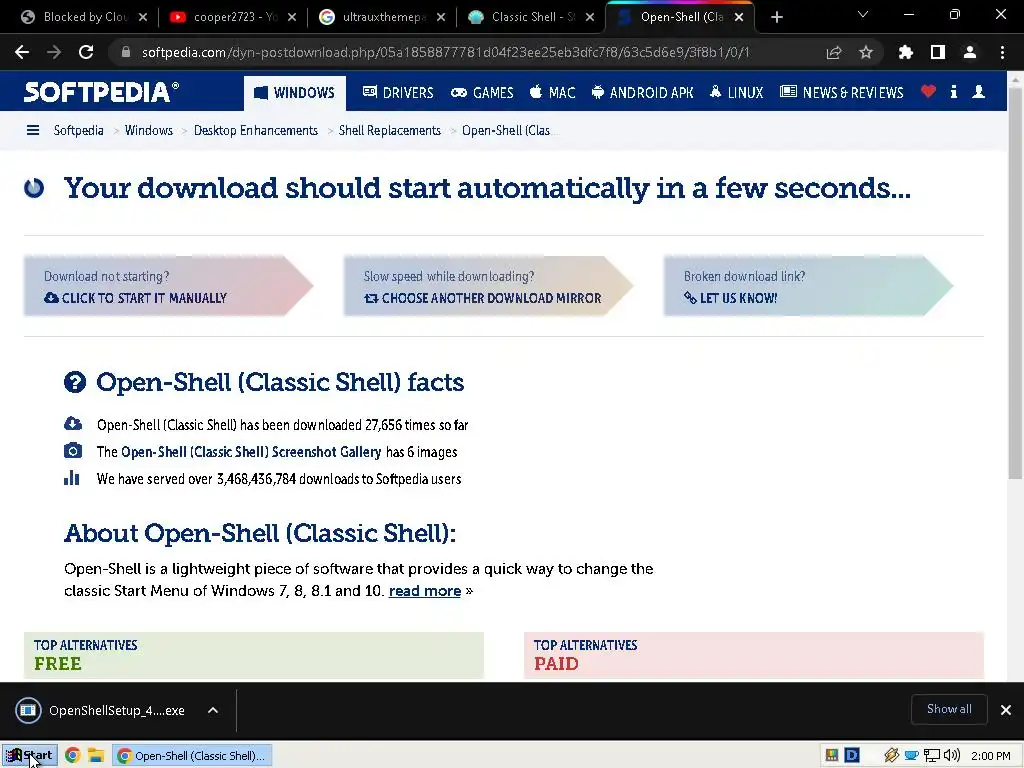Screen dimensions: 1024x768
Task: Go to Softpedia breadcrumb link
Action: click(x=78, y=131)
